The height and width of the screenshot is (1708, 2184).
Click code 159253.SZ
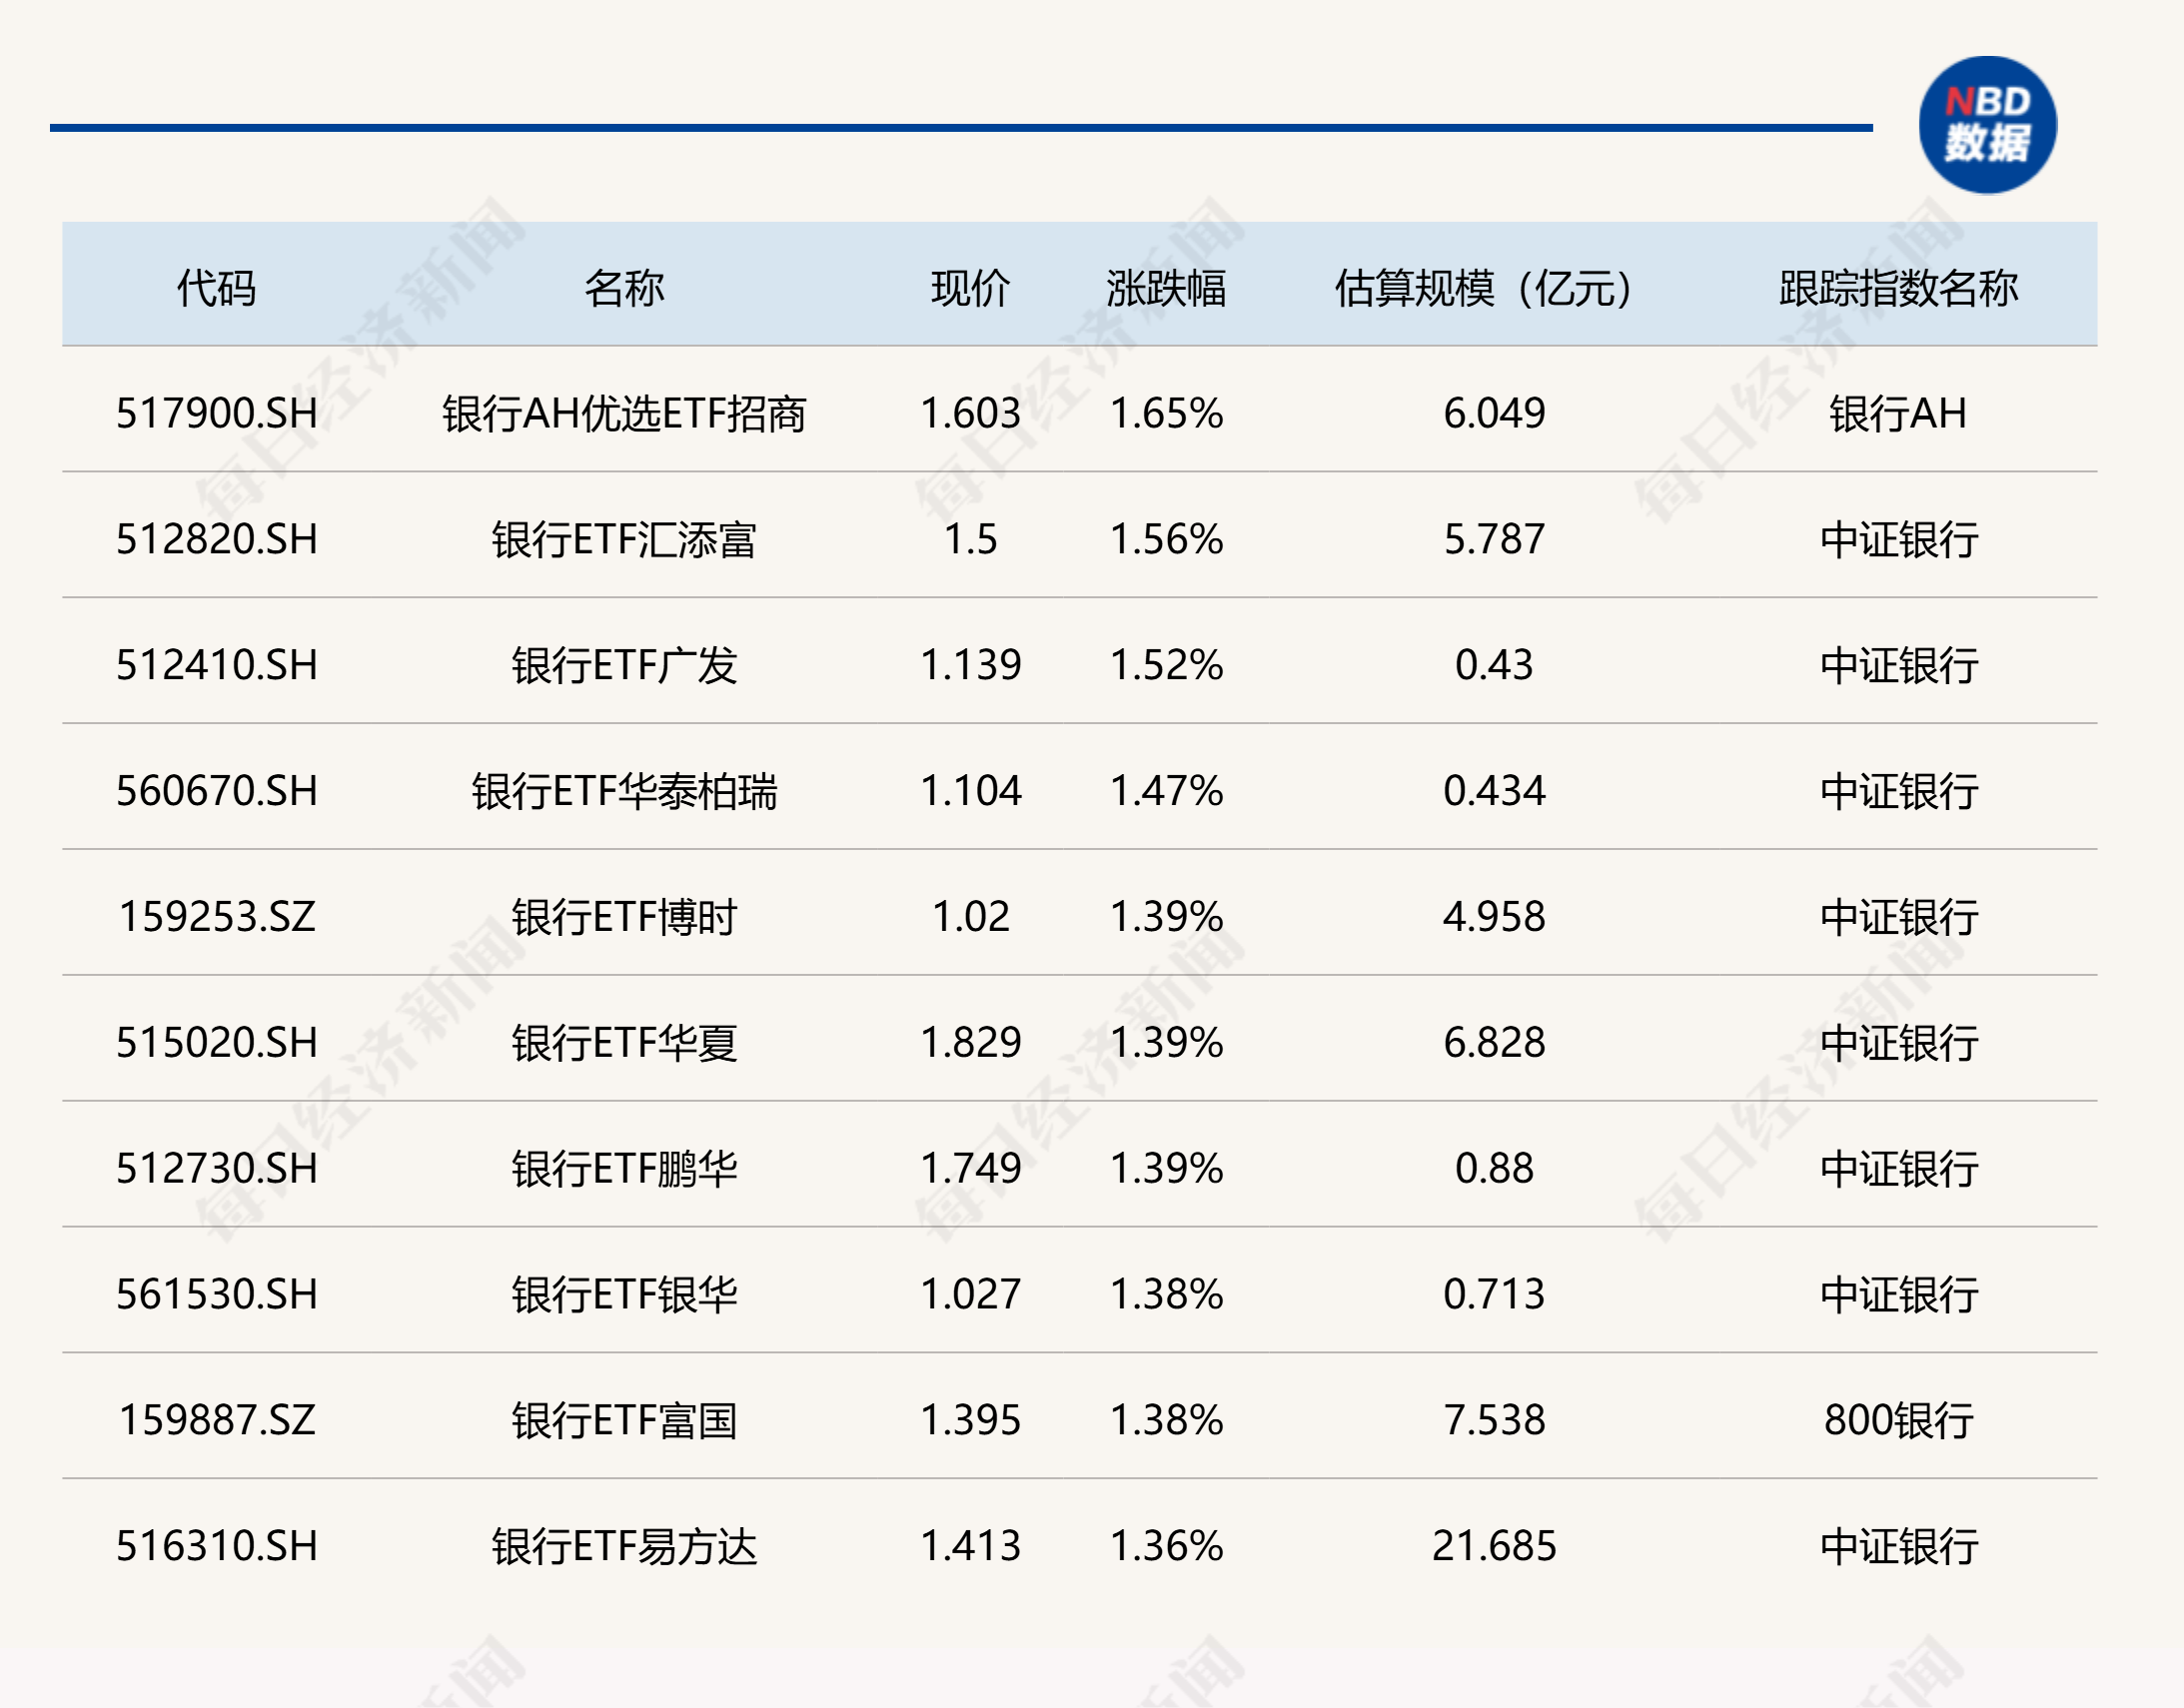click(217, 916)
